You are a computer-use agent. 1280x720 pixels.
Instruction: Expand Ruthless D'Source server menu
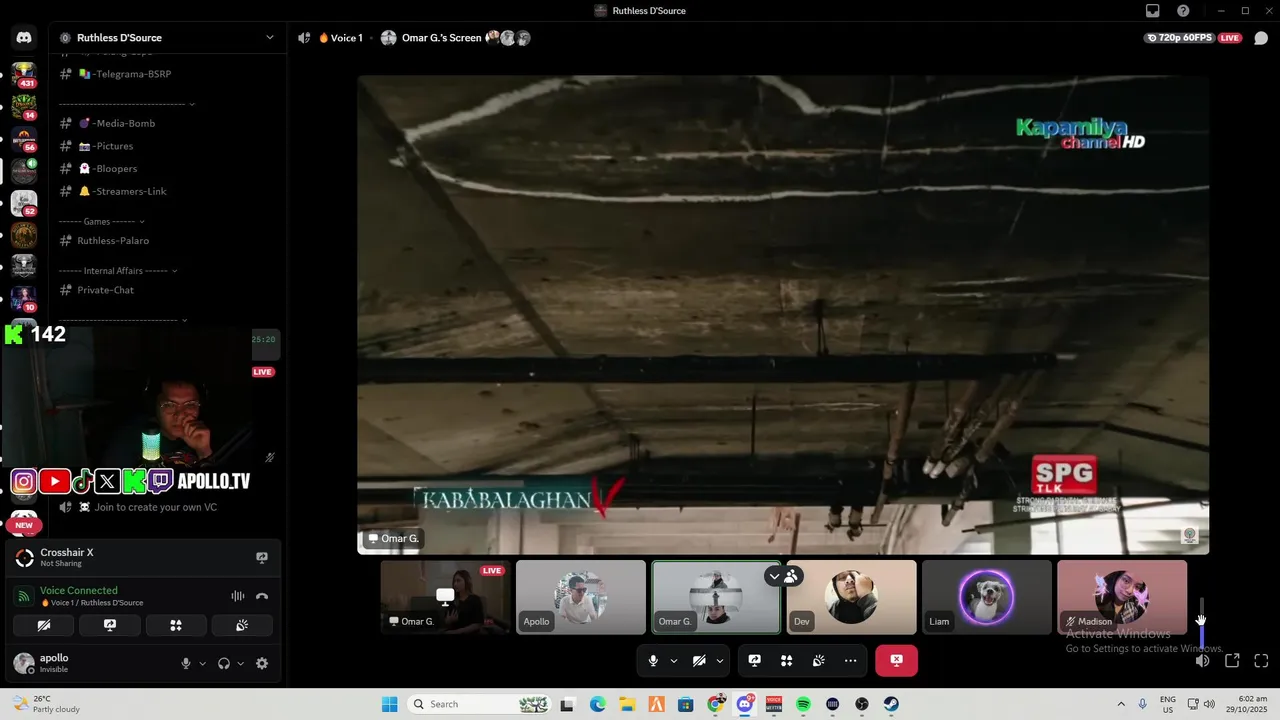pyautogui.click(x=269, y=38)
